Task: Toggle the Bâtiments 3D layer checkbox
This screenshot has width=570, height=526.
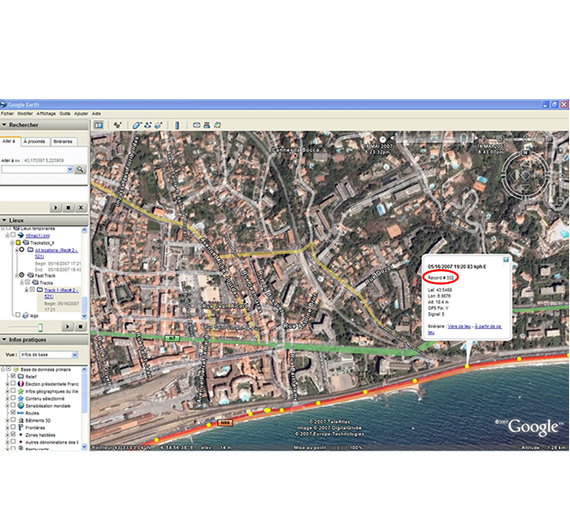Action: (13, 420)
